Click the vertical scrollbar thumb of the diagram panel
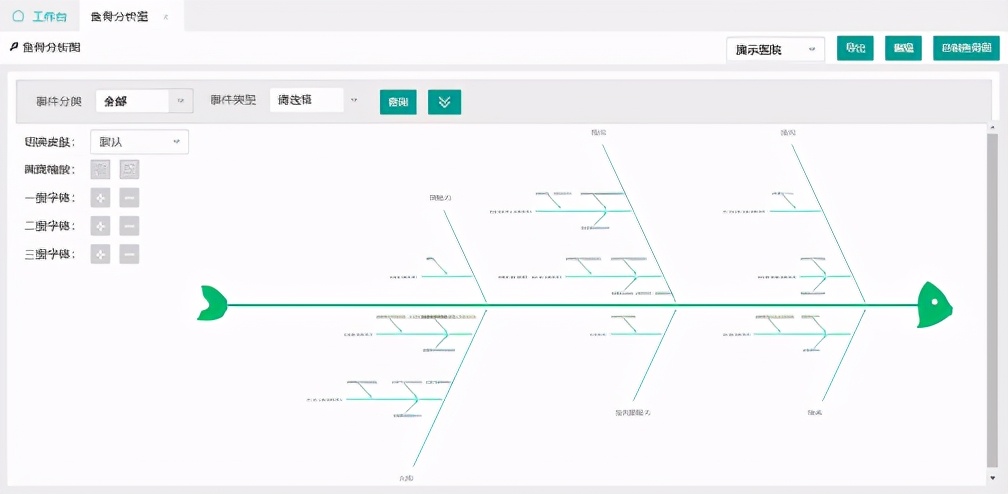Image resolution: width=1008 pixels, height=494 pixels. [993, 301]
